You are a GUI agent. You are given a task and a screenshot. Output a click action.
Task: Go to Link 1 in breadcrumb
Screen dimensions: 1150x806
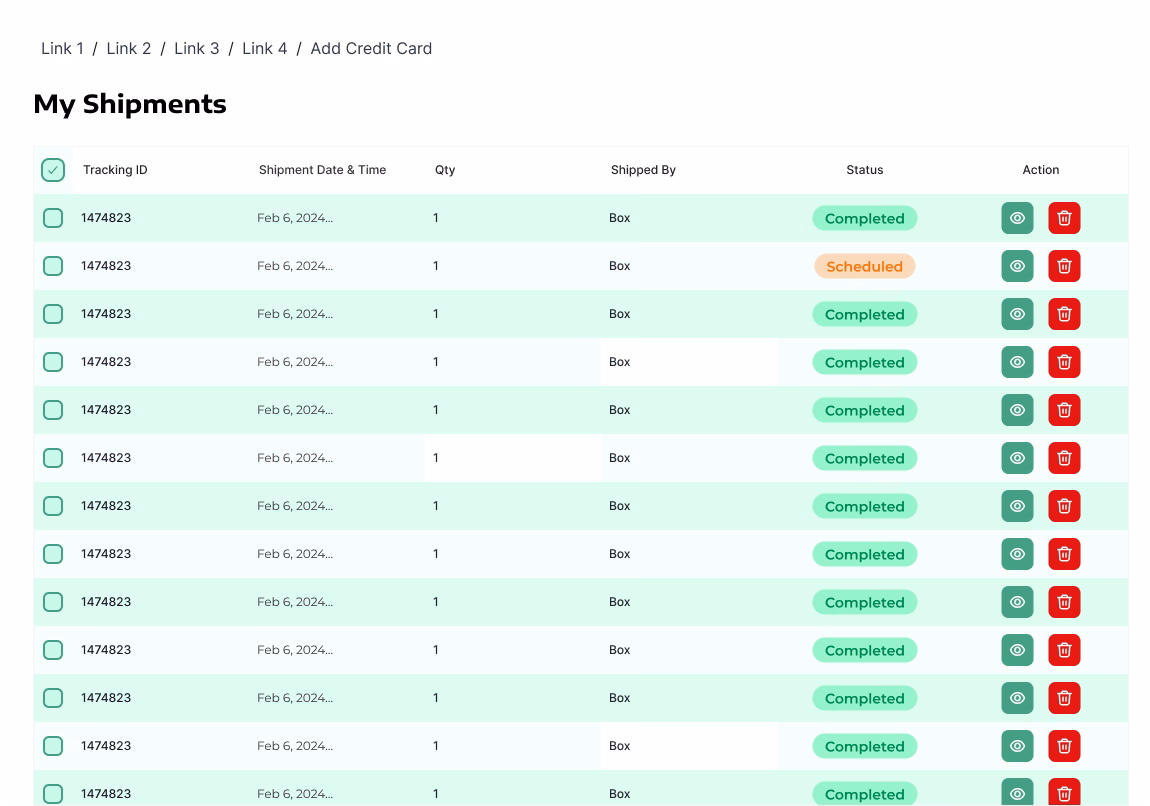tap(62, 48)
